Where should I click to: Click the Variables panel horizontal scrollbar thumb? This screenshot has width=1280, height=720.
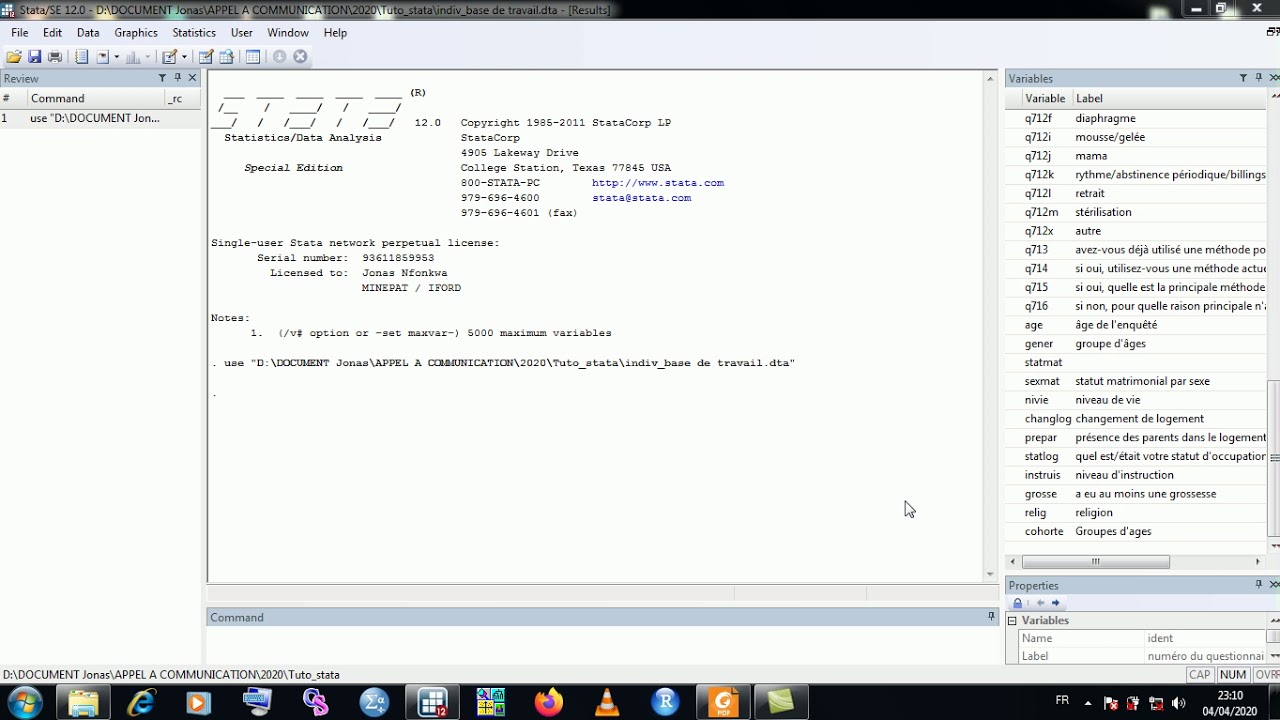(1095, 562)
